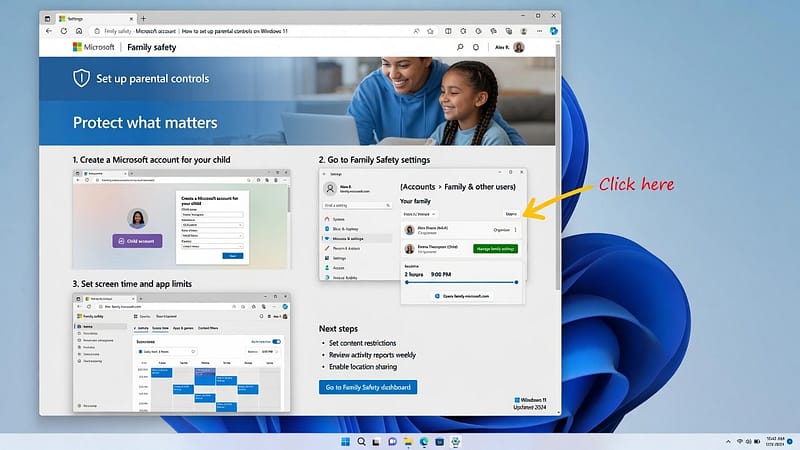Go back to previous page
Image resolution: width=800 pixels, height=450 pixels.
pyautogui.click(x=49, y=31)
